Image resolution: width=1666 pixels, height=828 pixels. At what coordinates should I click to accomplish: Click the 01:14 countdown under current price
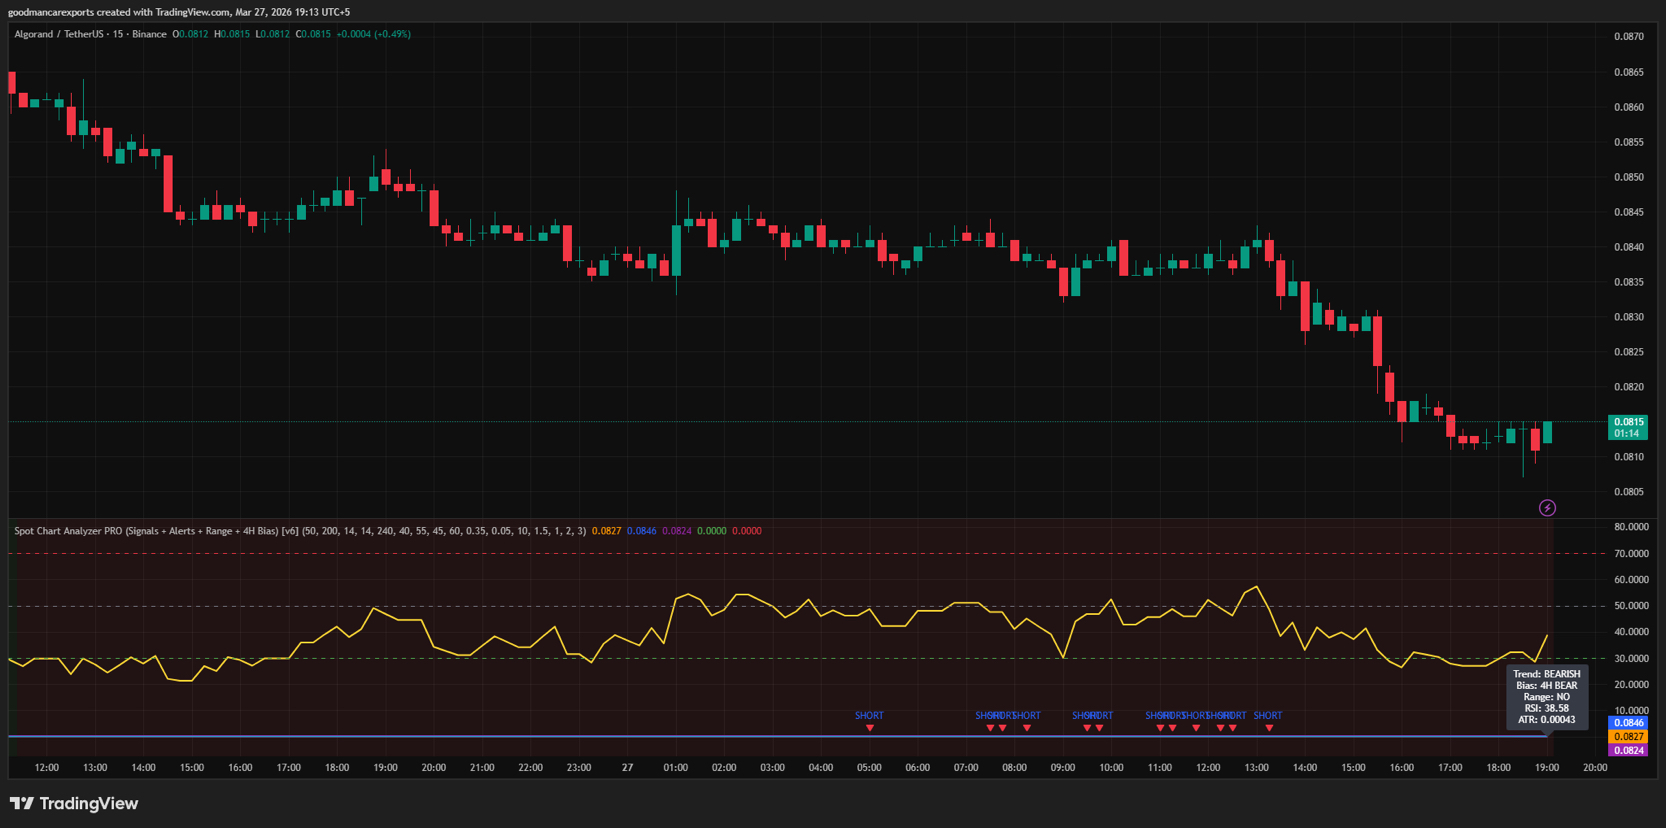(x=1628, y=434)
